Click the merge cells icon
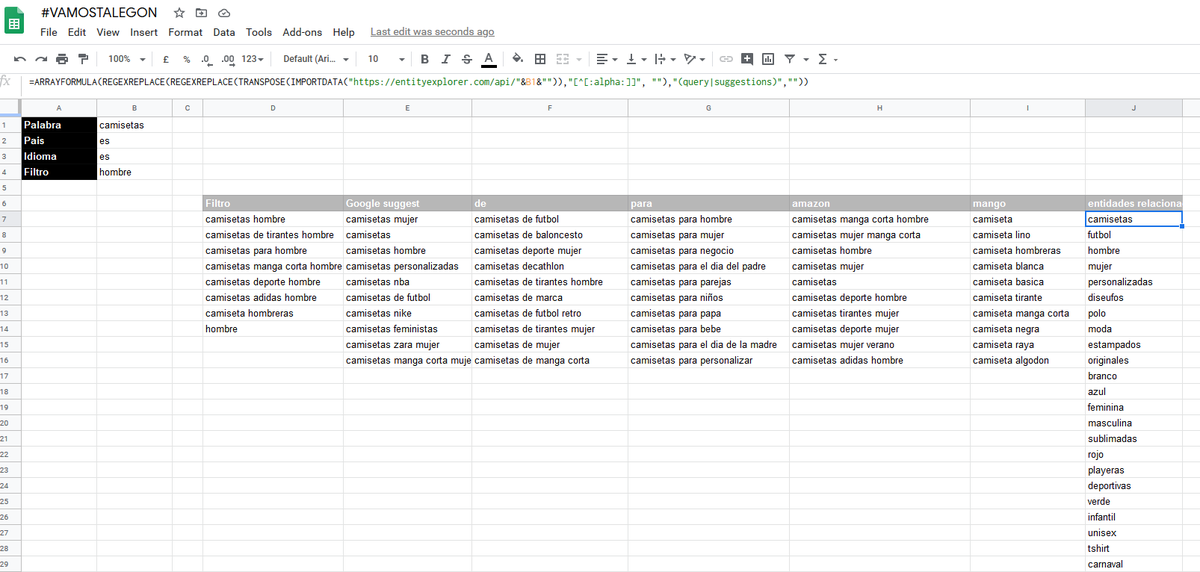Image resolution: width=1200 pixels, height=572 pixels. 562,59
